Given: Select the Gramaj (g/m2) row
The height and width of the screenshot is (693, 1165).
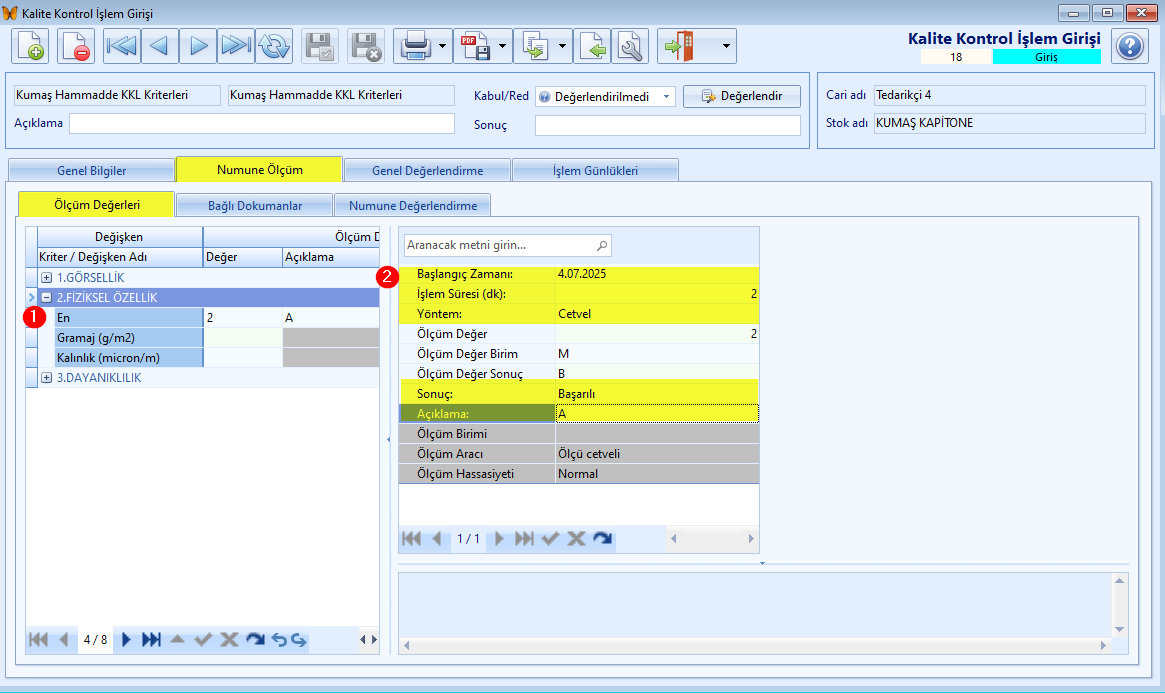Looking at the screenshot, I should click(x=129, y=338).
